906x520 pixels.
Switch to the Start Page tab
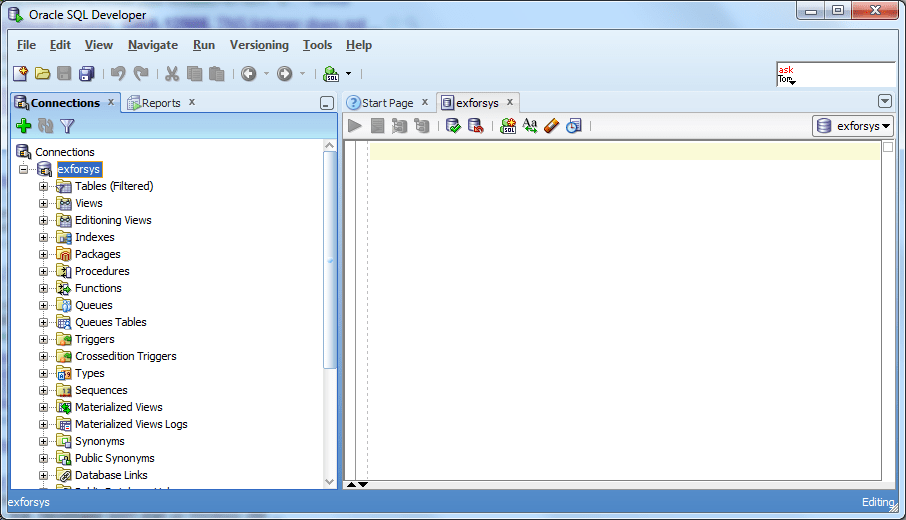[x=381, y=103]
